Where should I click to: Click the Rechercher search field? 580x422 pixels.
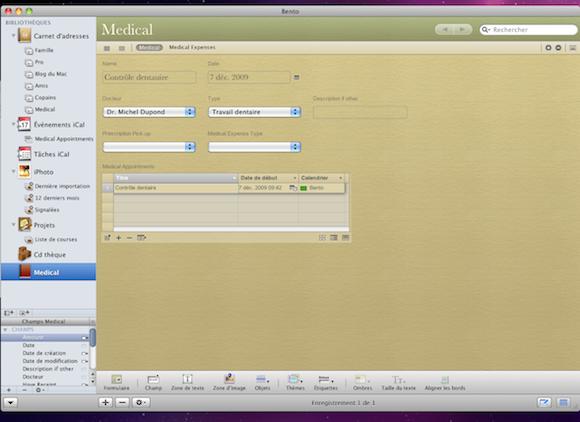pos(529,30)
